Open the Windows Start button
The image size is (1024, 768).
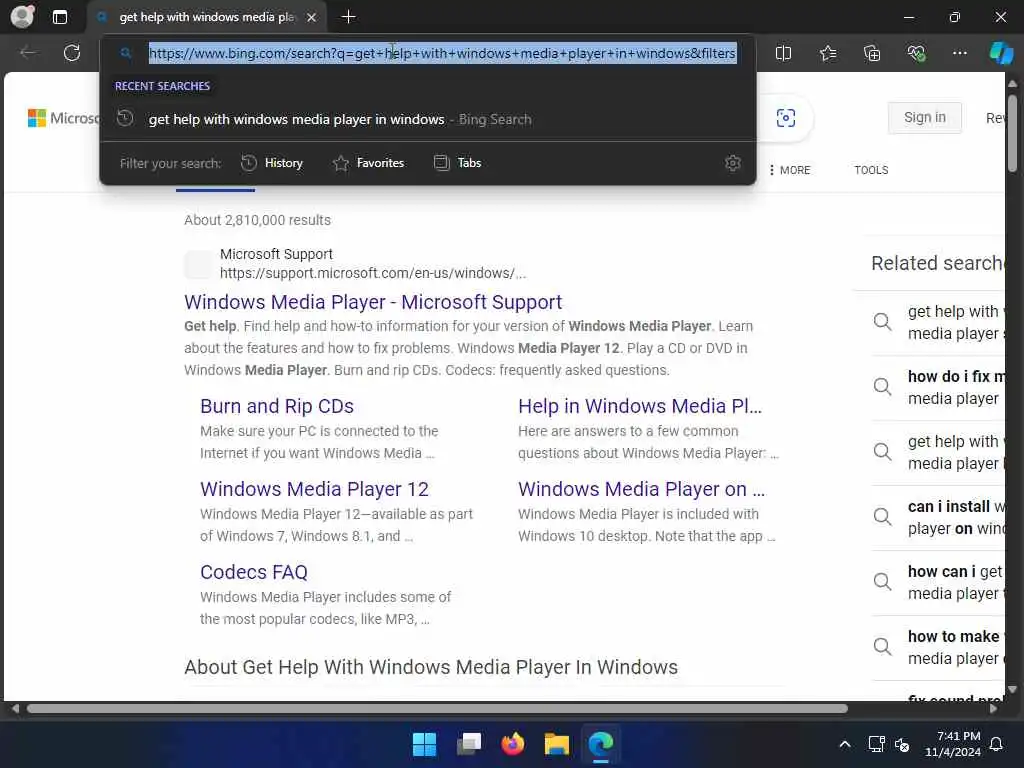(424, 744)
